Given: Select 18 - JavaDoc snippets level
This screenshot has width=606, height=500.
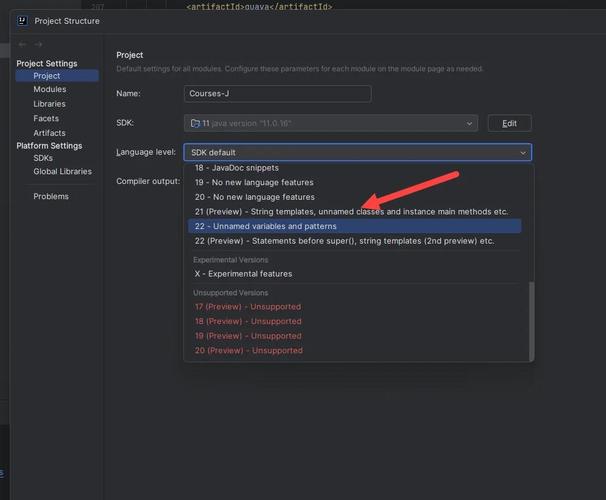Looking at the screenshot, I should (x=237, y=168).
